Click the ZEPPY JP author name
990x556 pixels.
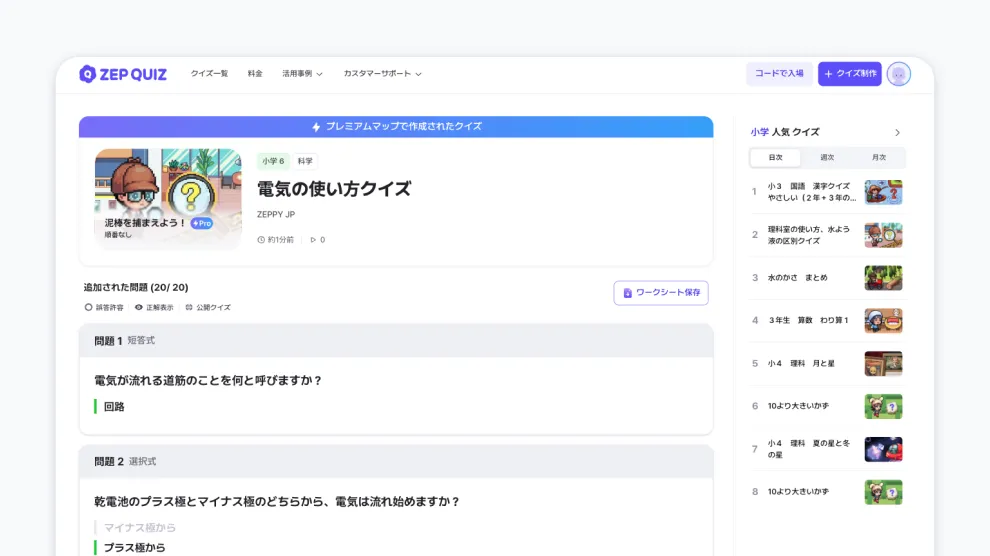276,215
